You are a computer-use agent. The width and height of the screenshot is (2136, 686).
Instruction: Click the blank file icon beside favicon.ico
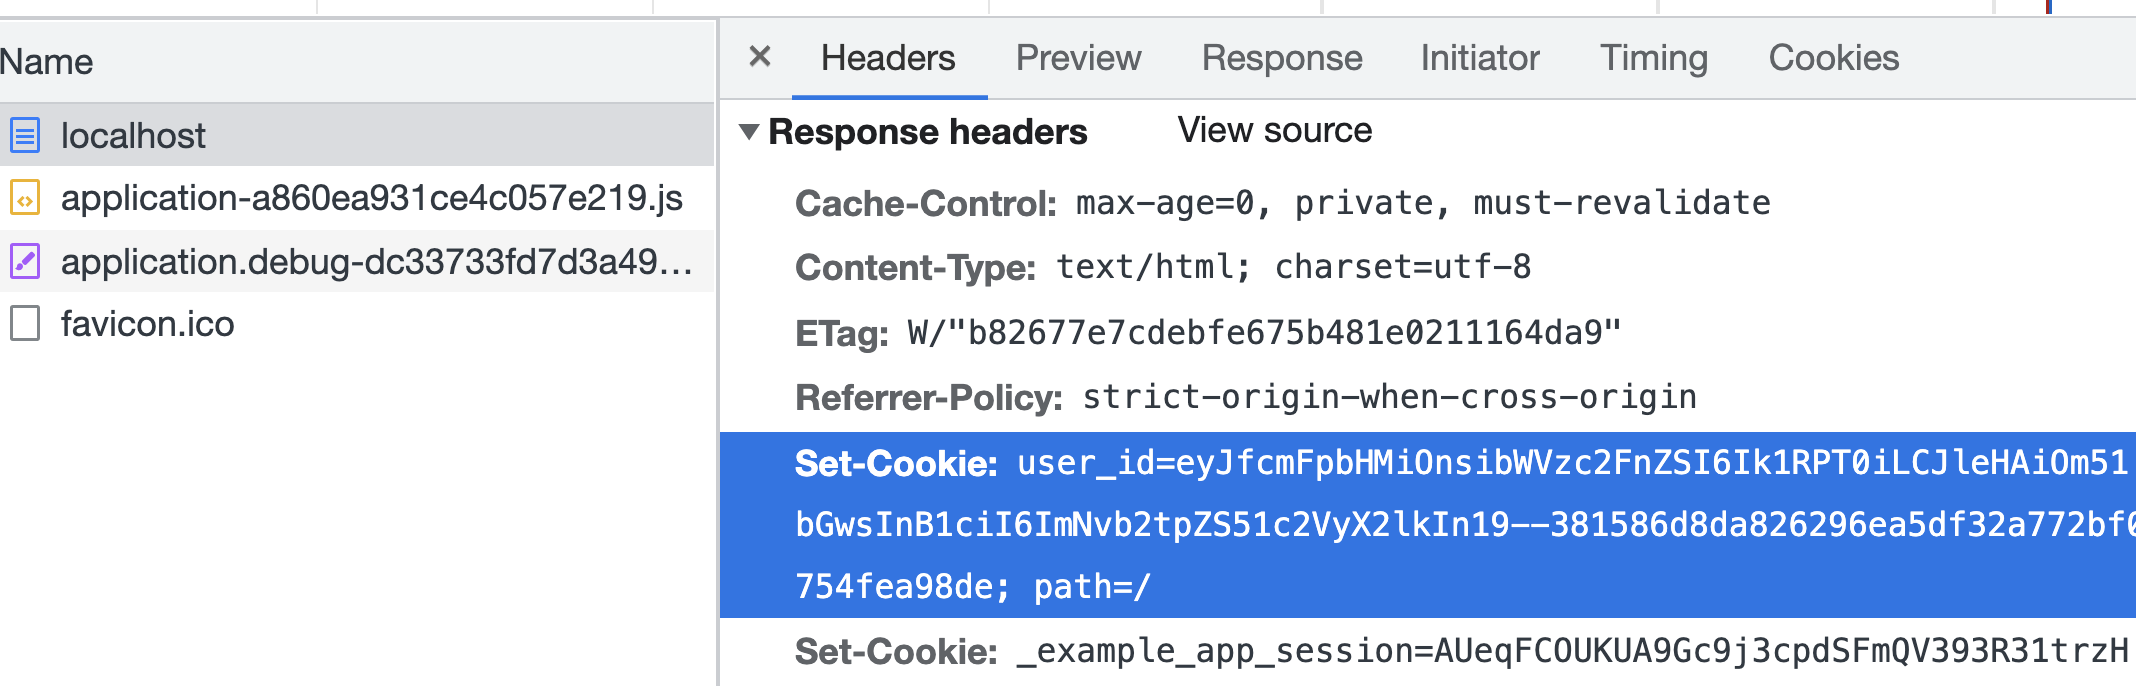click(25, 324)
